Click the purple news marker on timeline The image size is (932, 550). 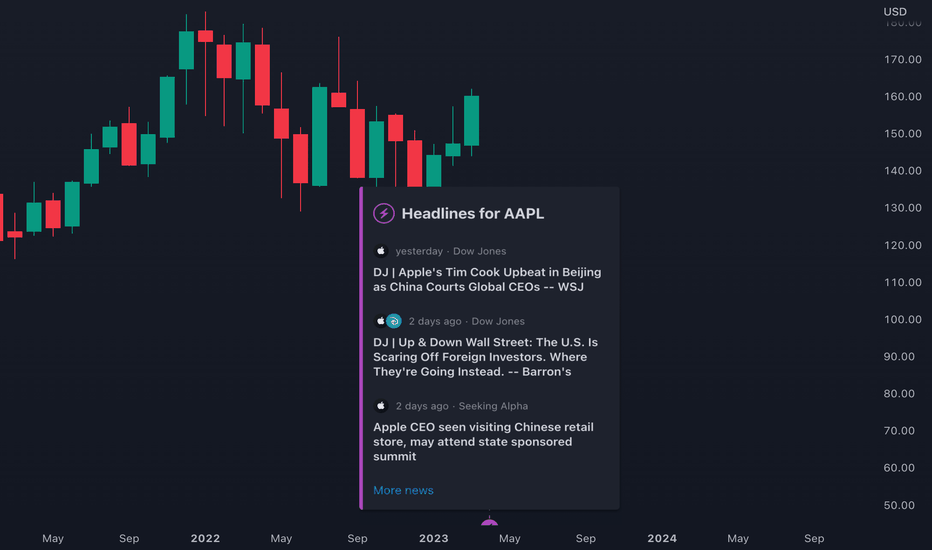click(489, 523)
